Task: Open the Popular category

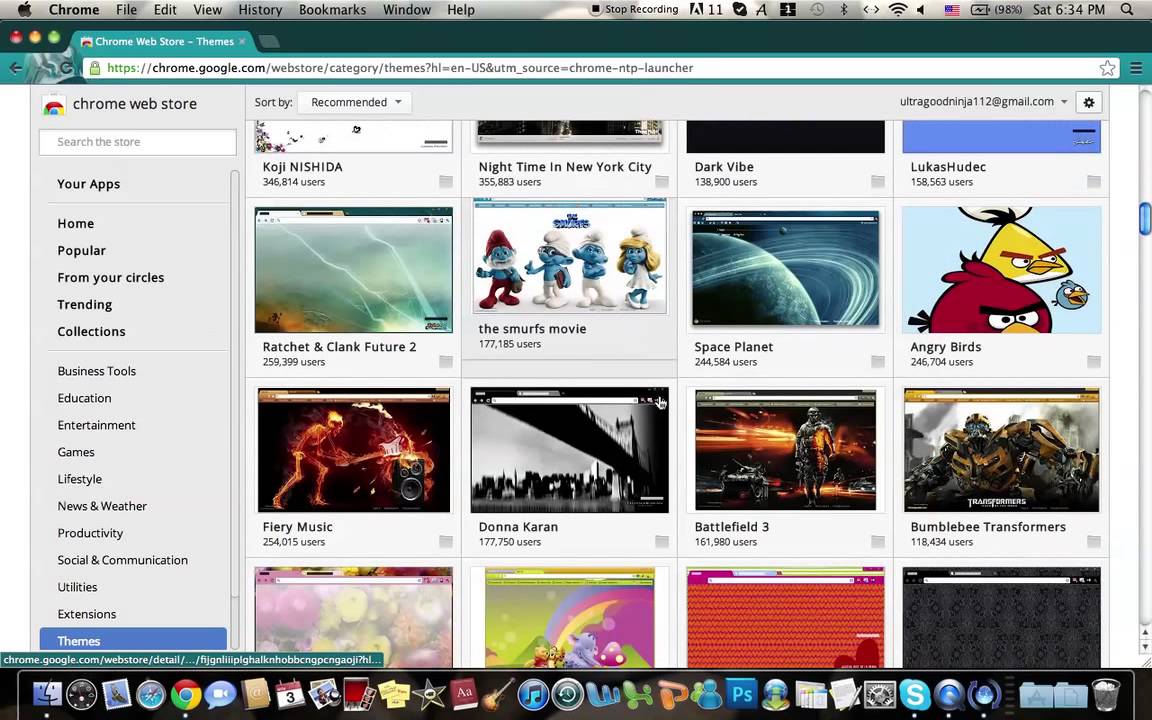Action: point(82,251)
